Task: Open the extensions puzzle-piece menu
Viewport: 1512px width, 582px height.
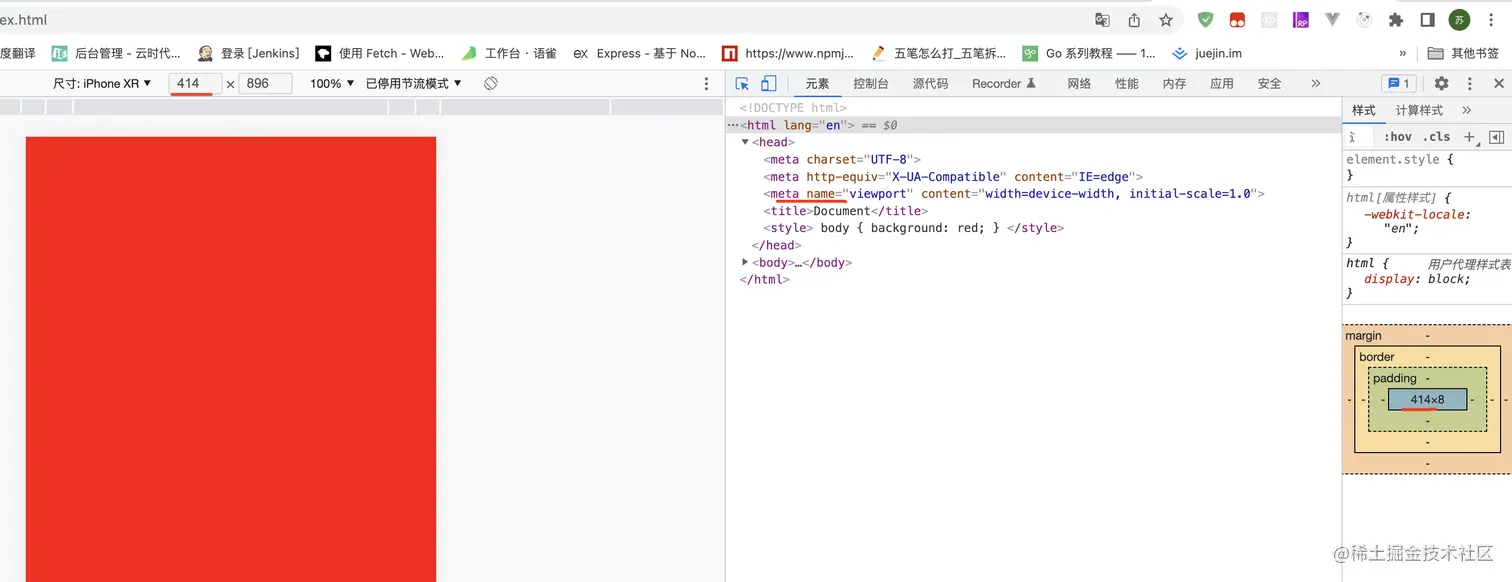Action: (x=1396, y=20)
